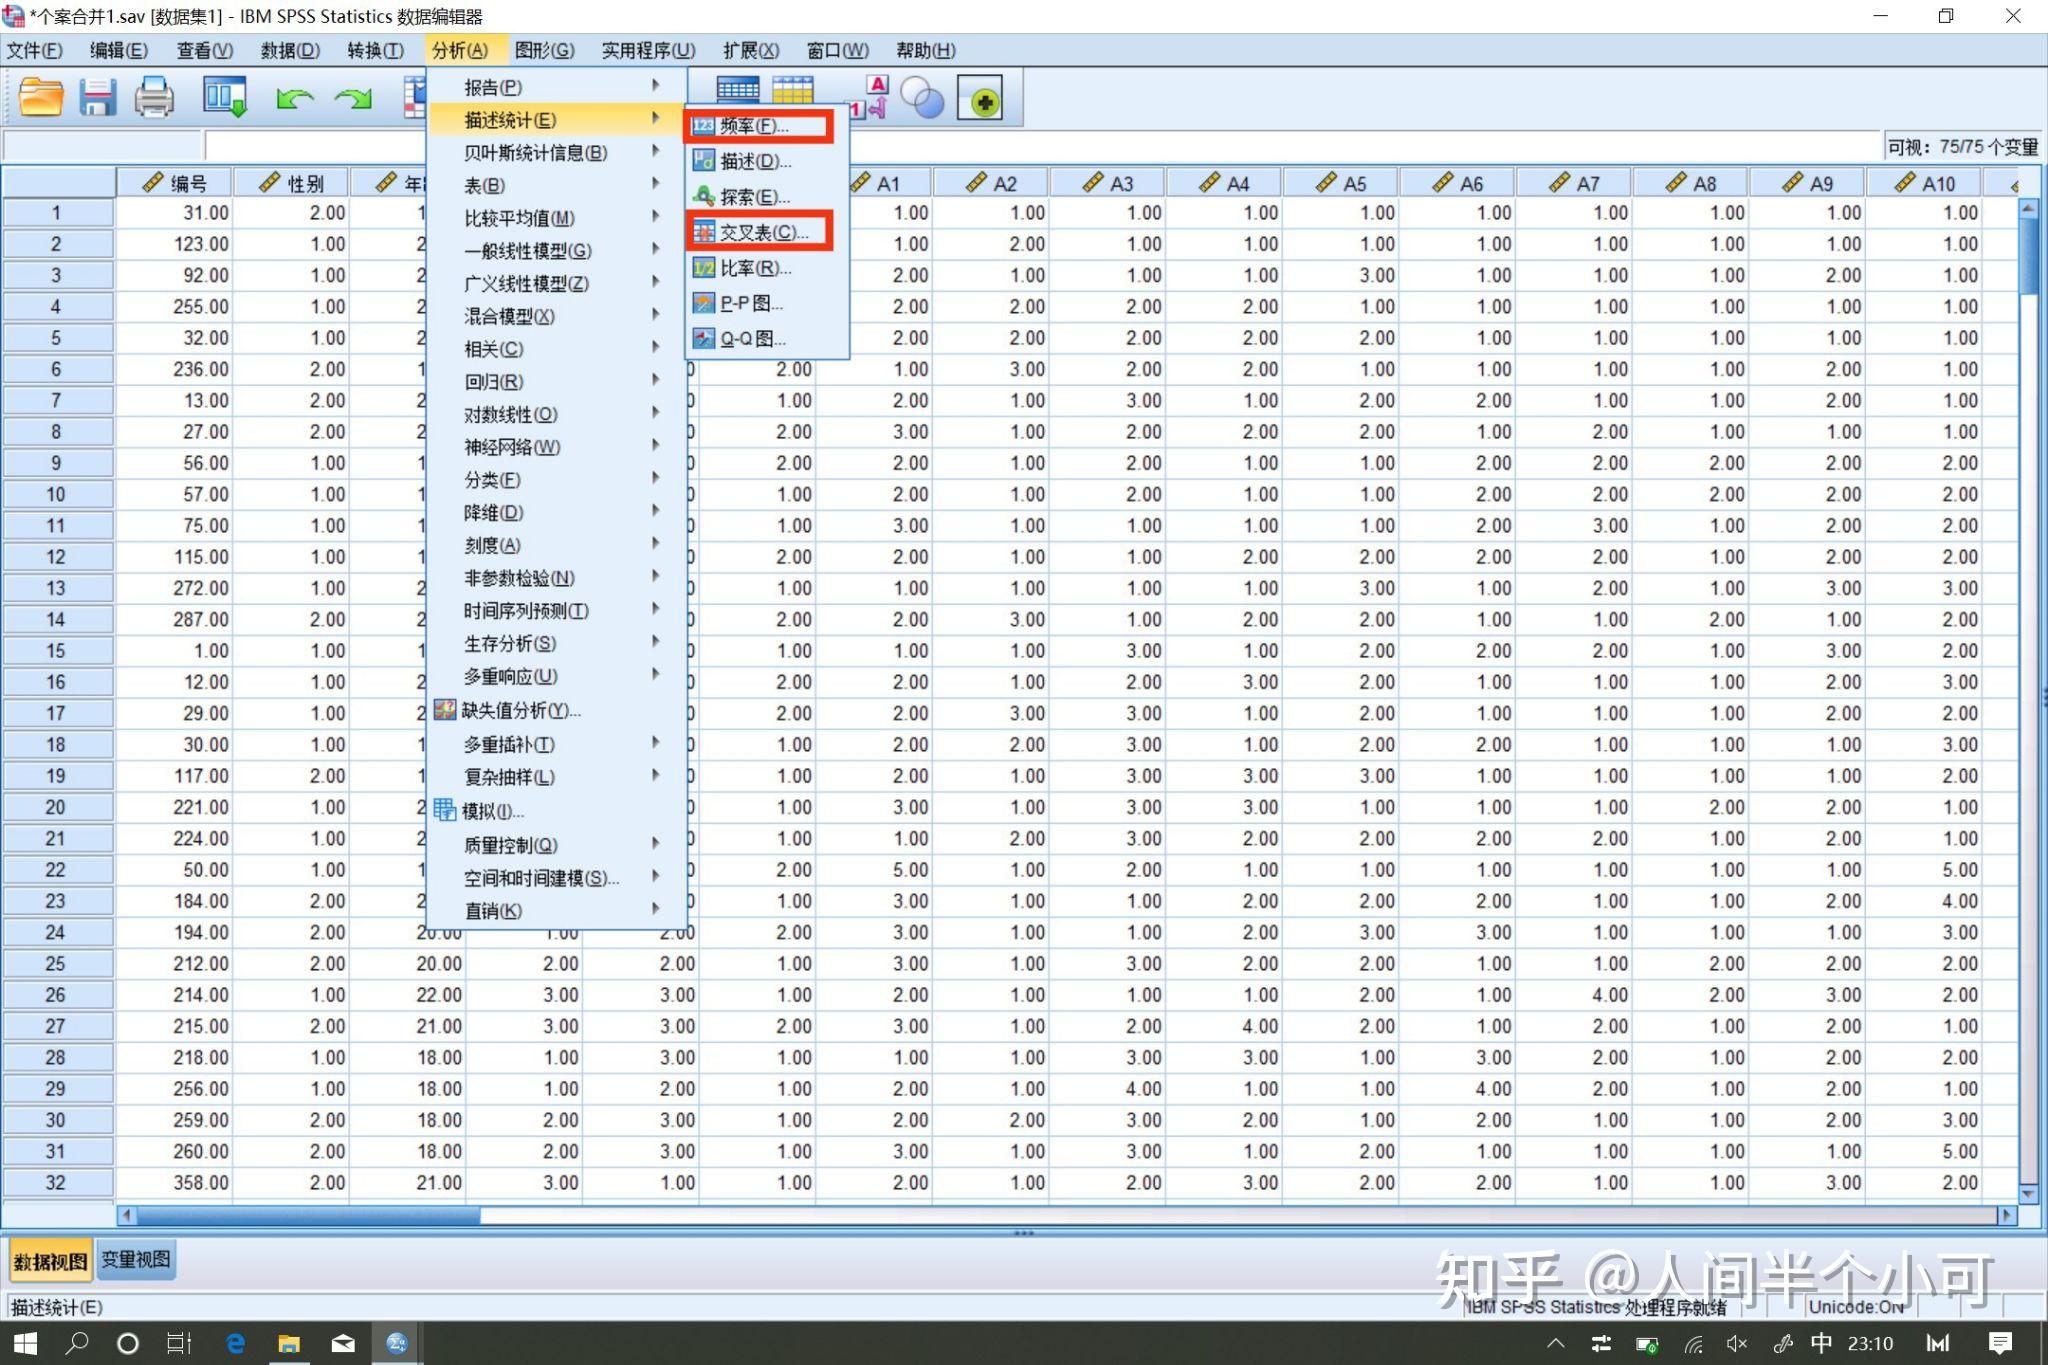Image resolution: width=2048 pixels, height=1365 pixels.
Task: Undo the last action with green arrow
Action: pyautogui.click(x=294, y=99)
